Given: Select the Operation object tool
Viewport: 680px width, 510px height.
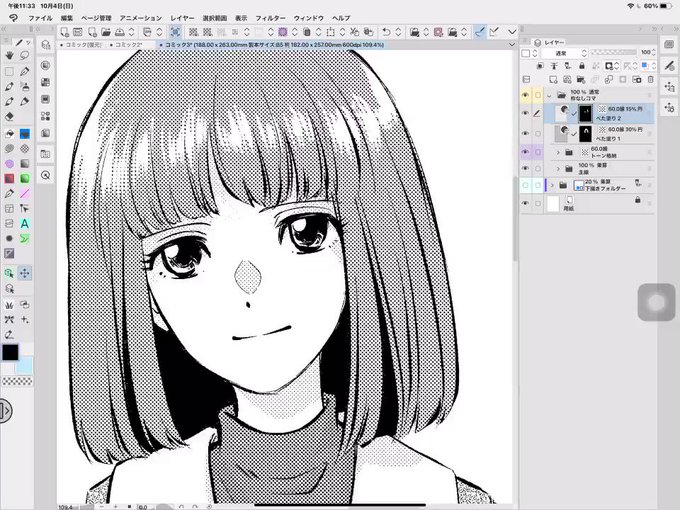Looking at the screenshot, I should (9, 273).
